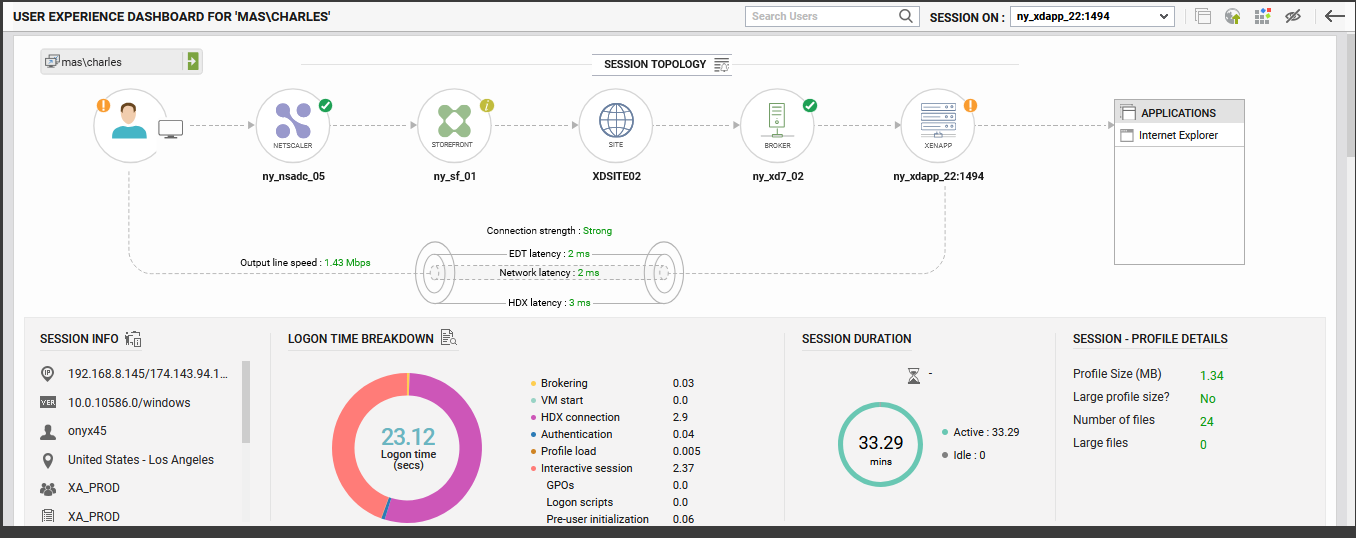Click the Session Info panel scrollbar
The height and width of the screenshot is (538, 1356).
(x=246, y=402)
